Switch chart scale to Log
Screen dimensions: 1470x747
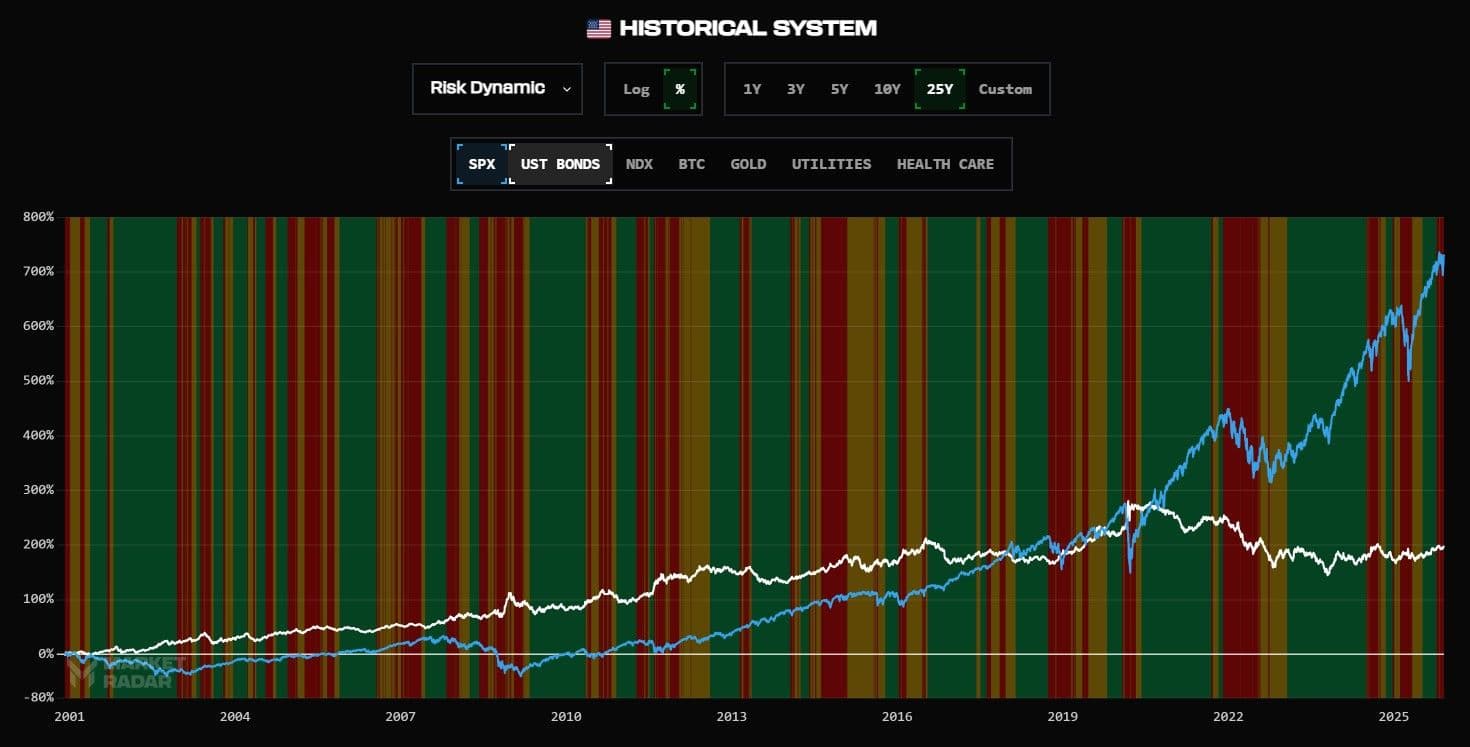(636, 89)
